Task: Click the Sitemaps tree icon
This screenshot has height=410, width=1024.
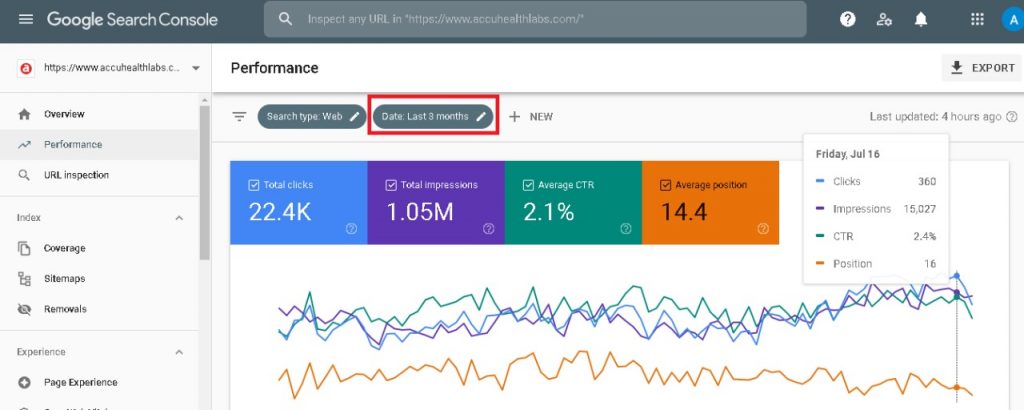Action: [24, 279]
